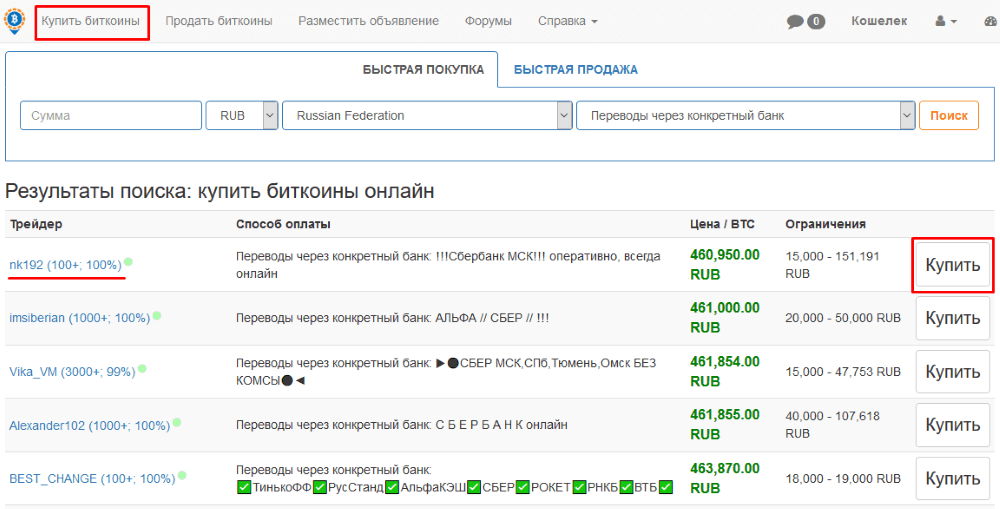Viewport: 1000px width, 509px height.
Task: Click the notification counter badge showing 0
Action: pyautogui.click(x=816, y=22)
